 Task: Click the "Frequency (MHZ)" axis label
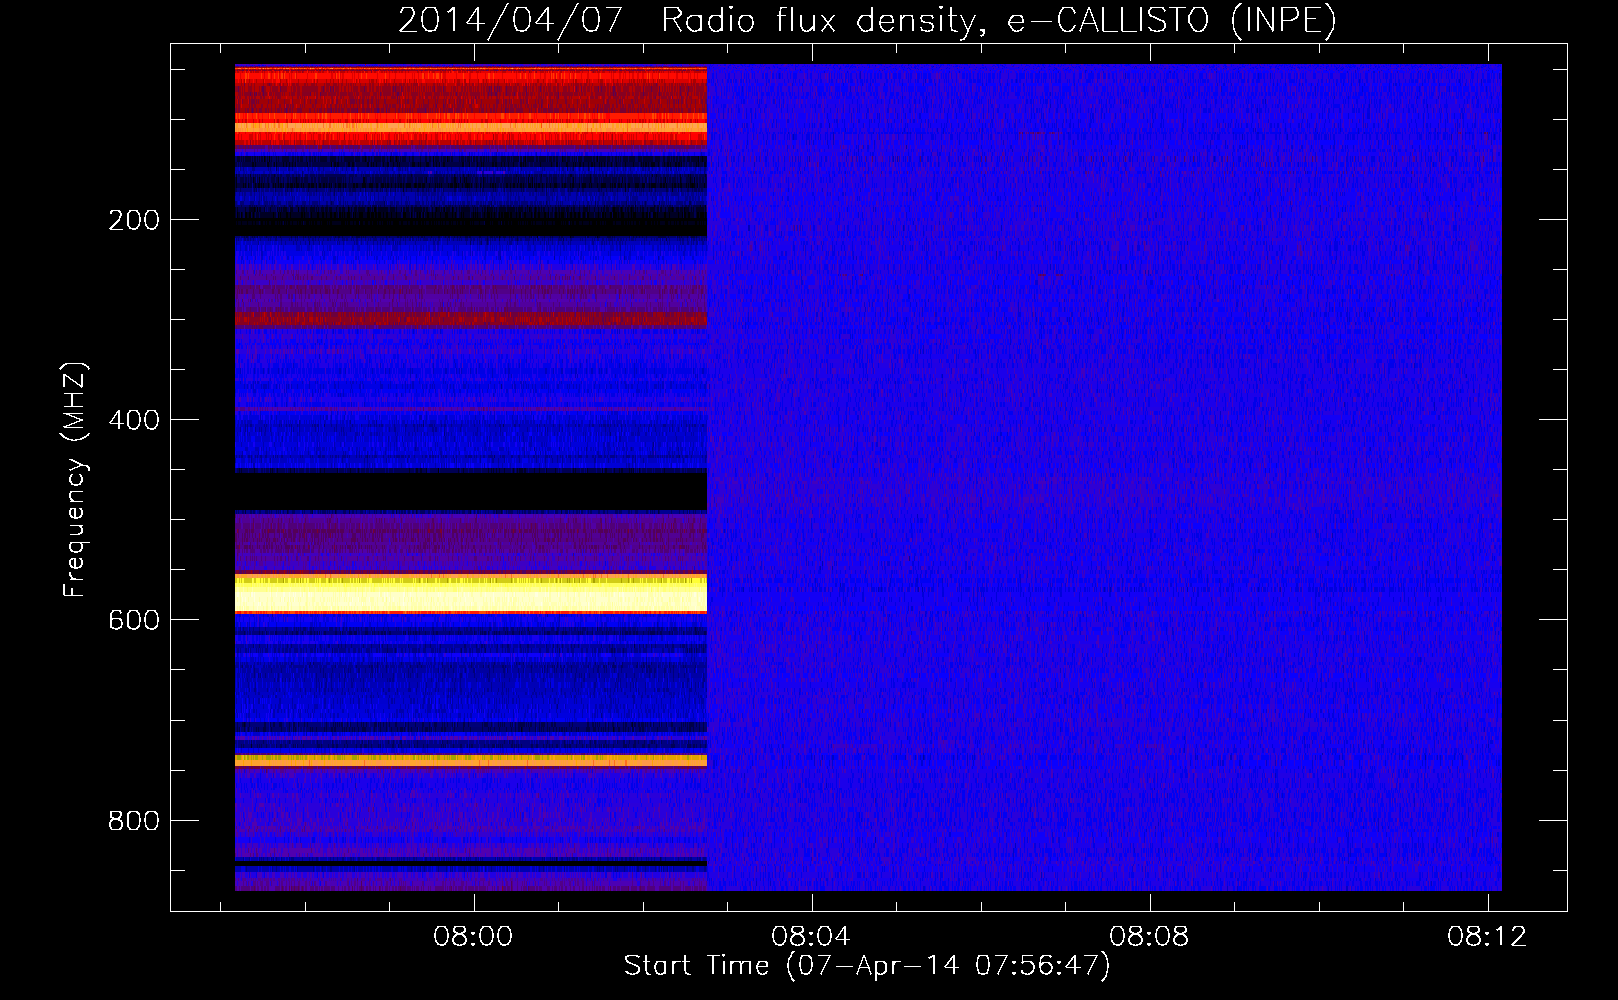coord(75,479)
